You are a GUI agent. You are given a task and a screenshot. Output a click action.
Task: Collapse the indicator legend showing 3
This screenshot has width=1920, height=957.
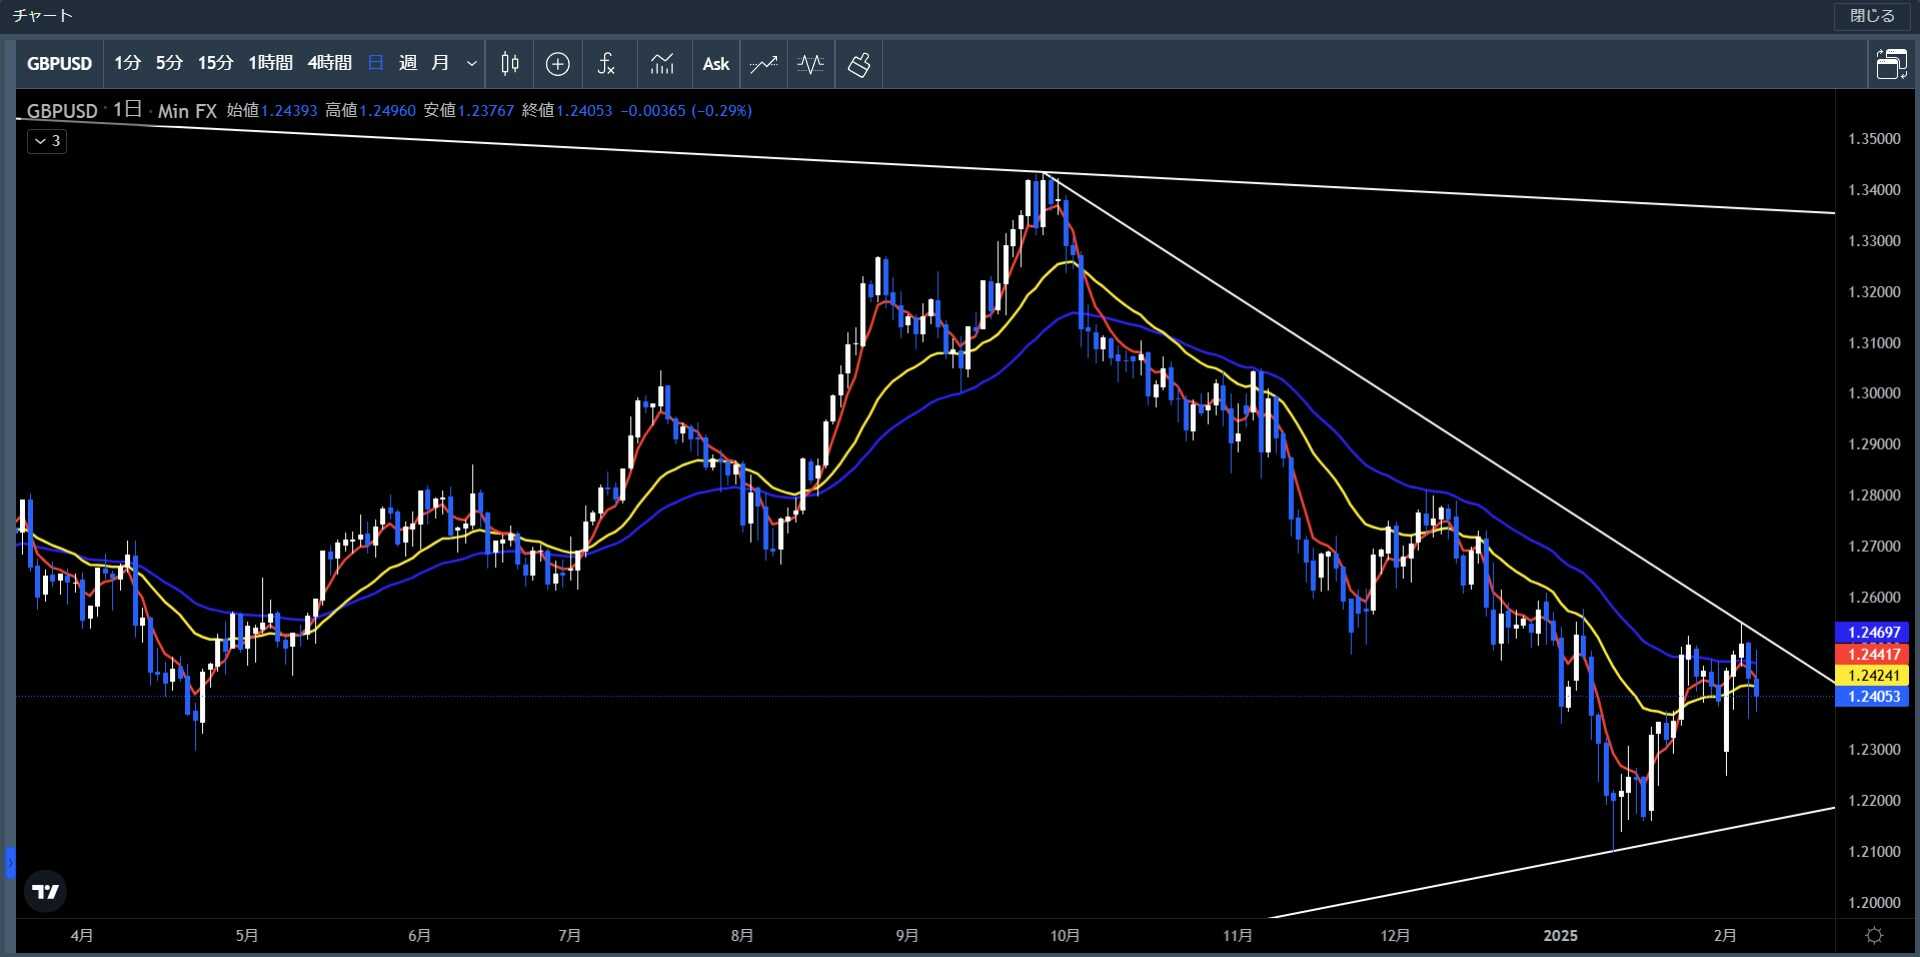click(47, 141)
